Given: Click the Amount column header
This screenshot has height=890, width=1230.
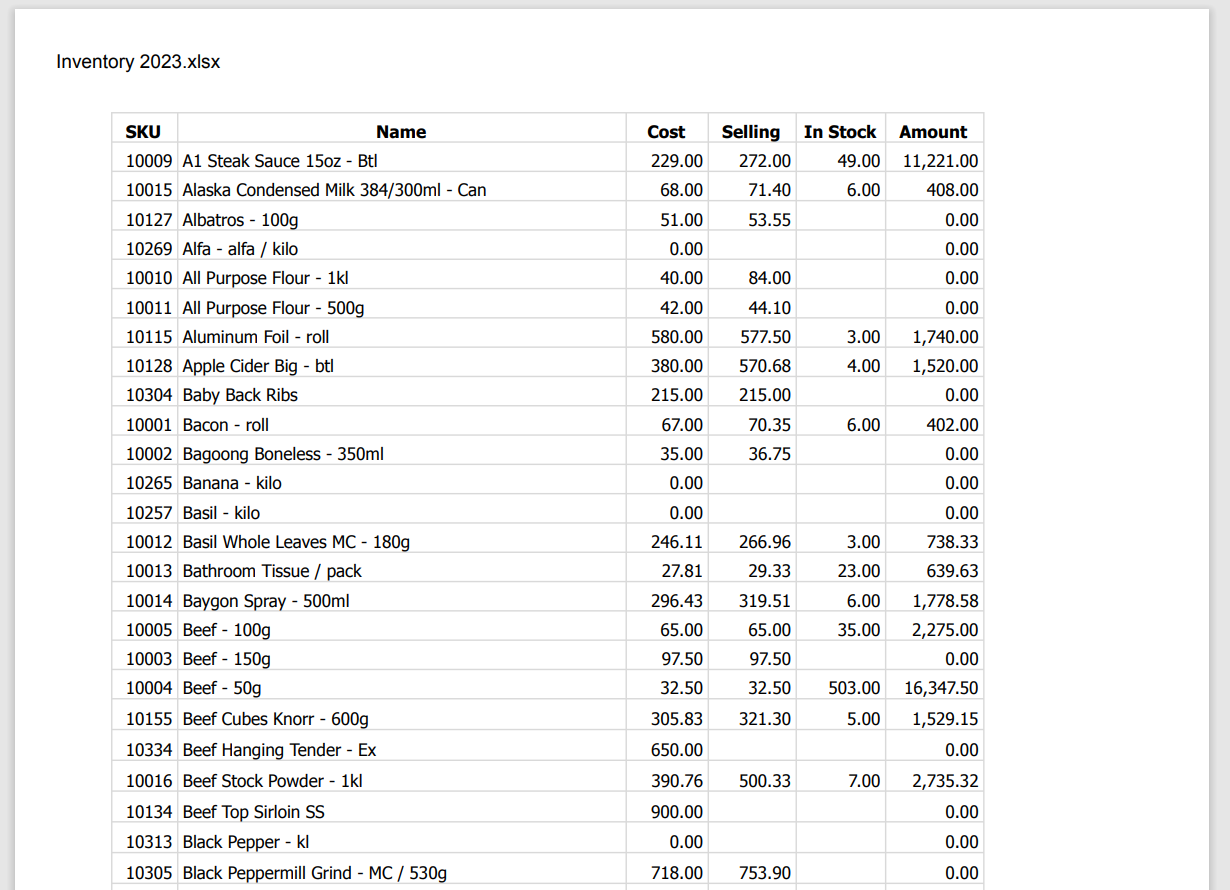Looking at the screenshot, I should pyautogui.click(x=933, y=132).
